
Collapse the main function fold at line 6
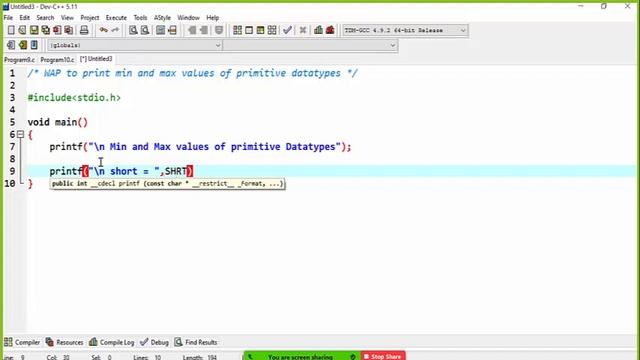coord(20,134)
